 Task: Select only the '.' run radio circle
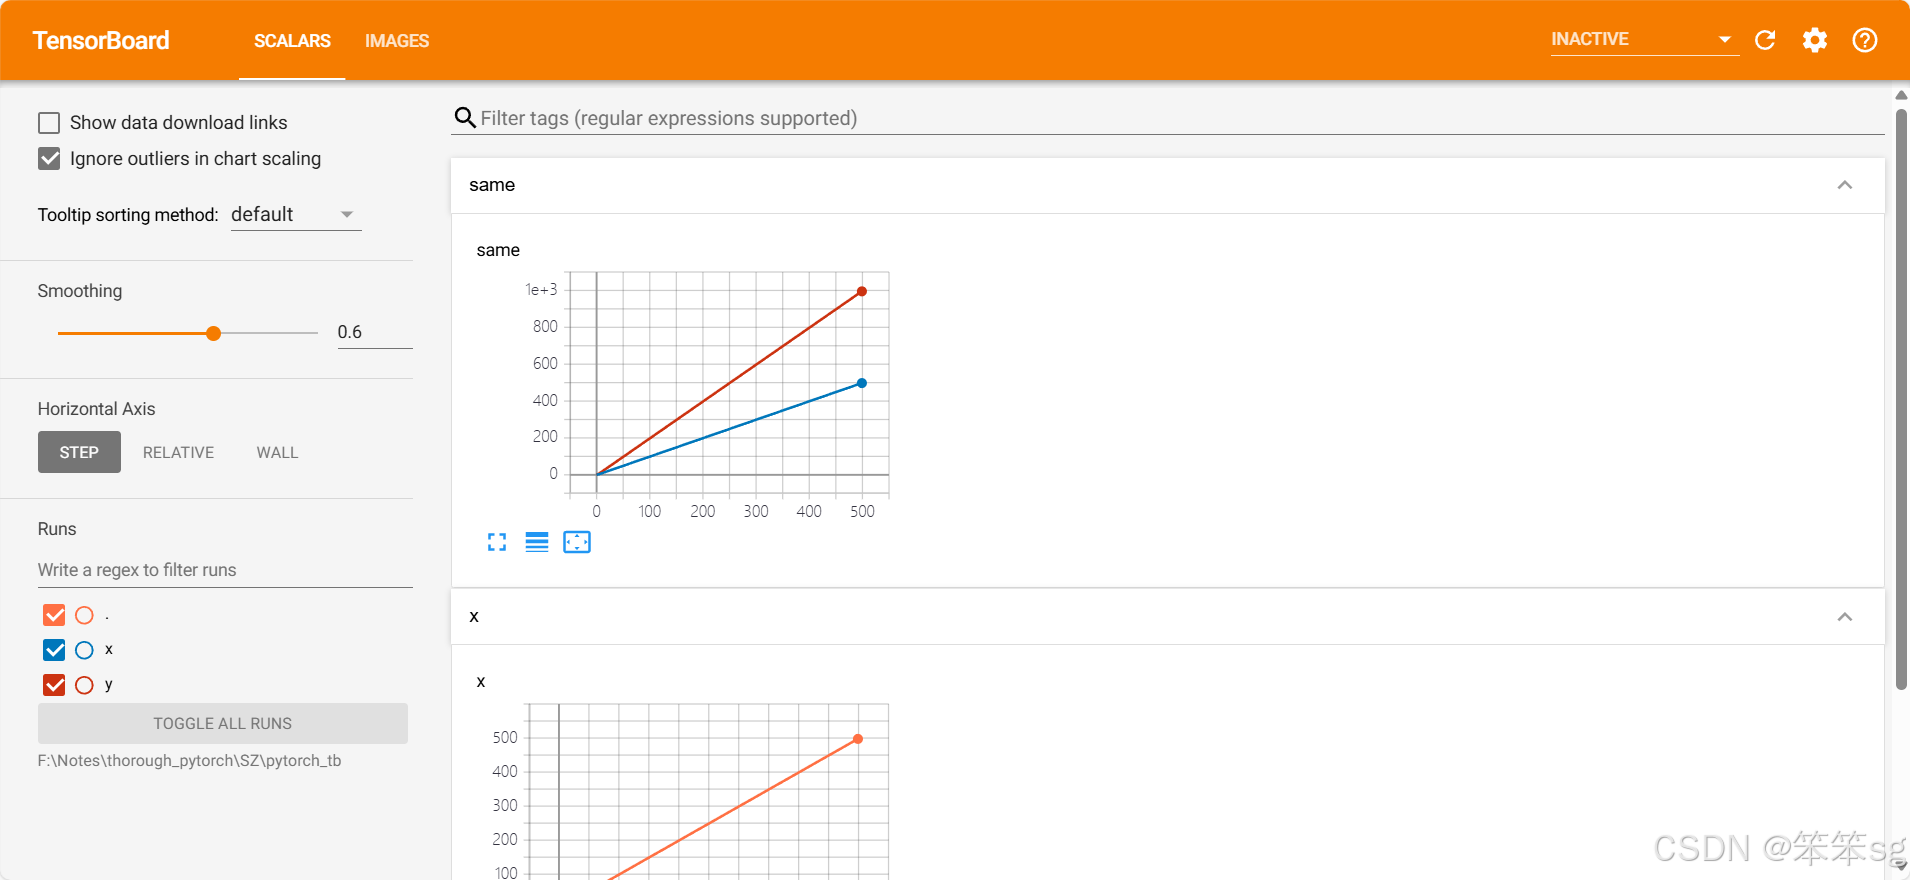tap(84, 615)
